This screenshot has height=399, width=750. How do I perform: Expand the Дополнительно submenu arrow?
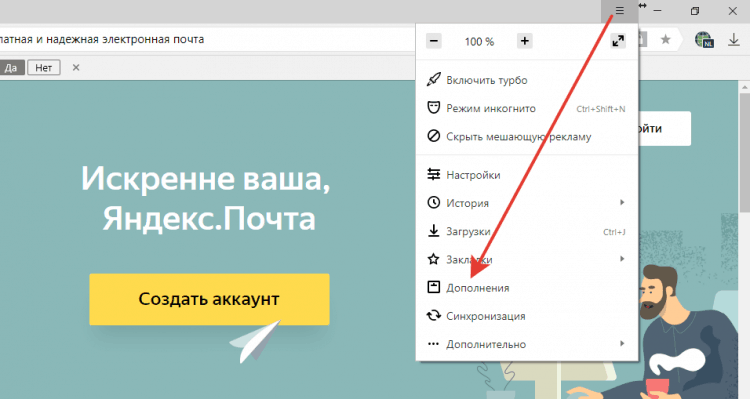click(x=622, y=344)
